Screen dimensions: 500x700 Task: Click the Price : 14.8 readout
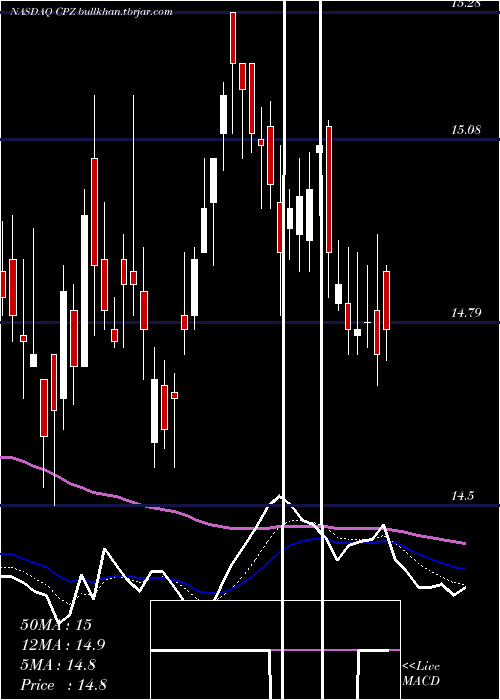(63, 685)
